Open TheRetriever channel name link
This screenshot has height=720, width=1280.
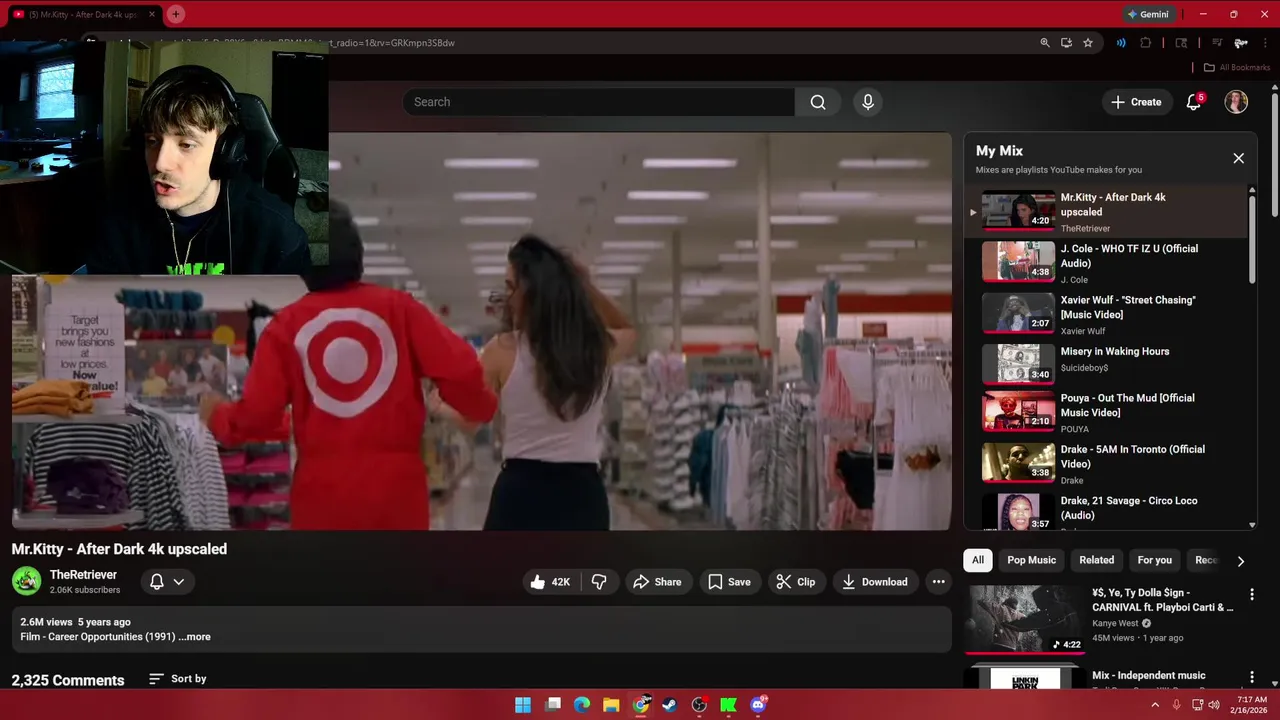(83, 575)
